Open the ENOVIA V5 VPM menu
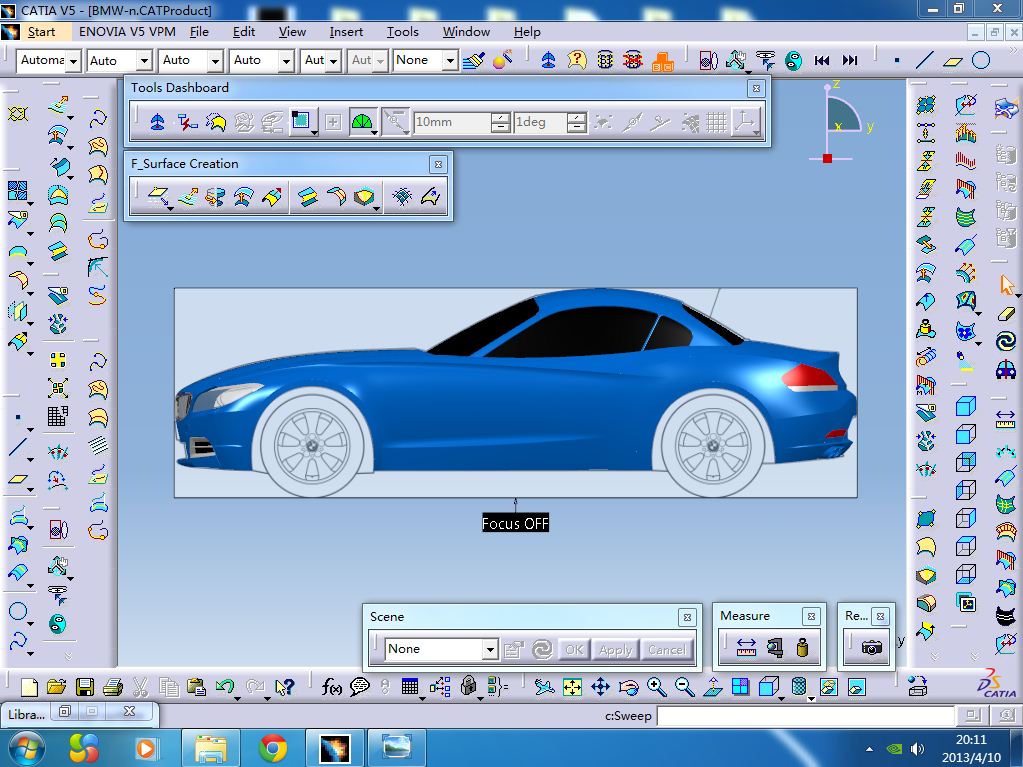The width and height of the screenshot is (1023, 767). coord(127,31)
